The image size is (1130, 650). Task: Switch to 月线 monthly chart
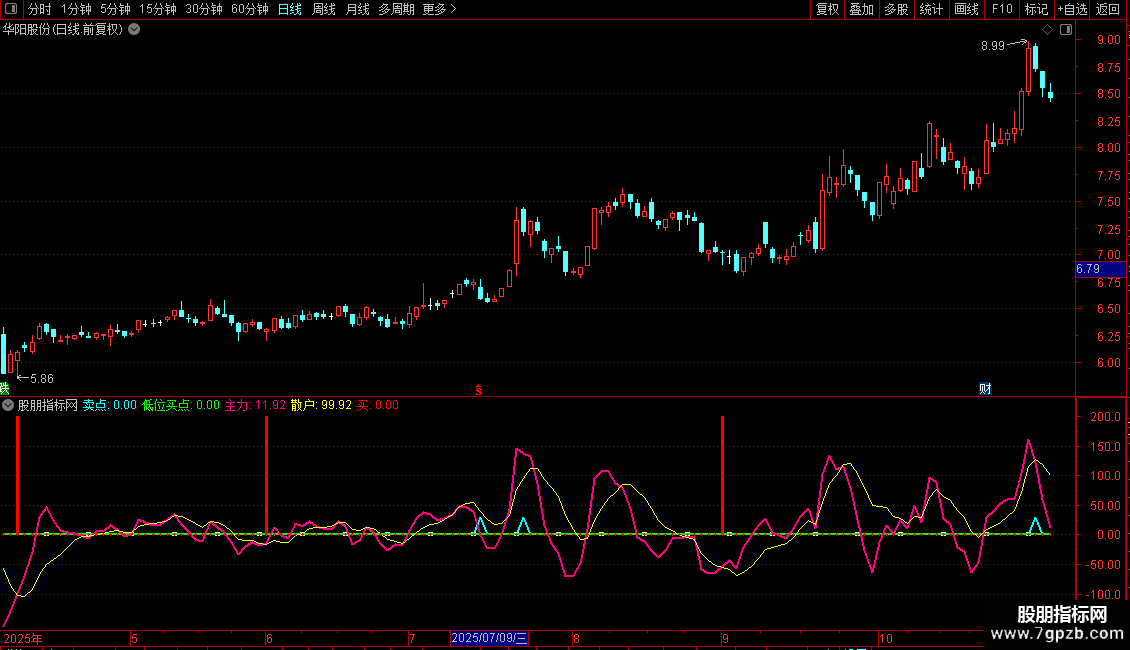pyautogui.click(x=357, y=9)
